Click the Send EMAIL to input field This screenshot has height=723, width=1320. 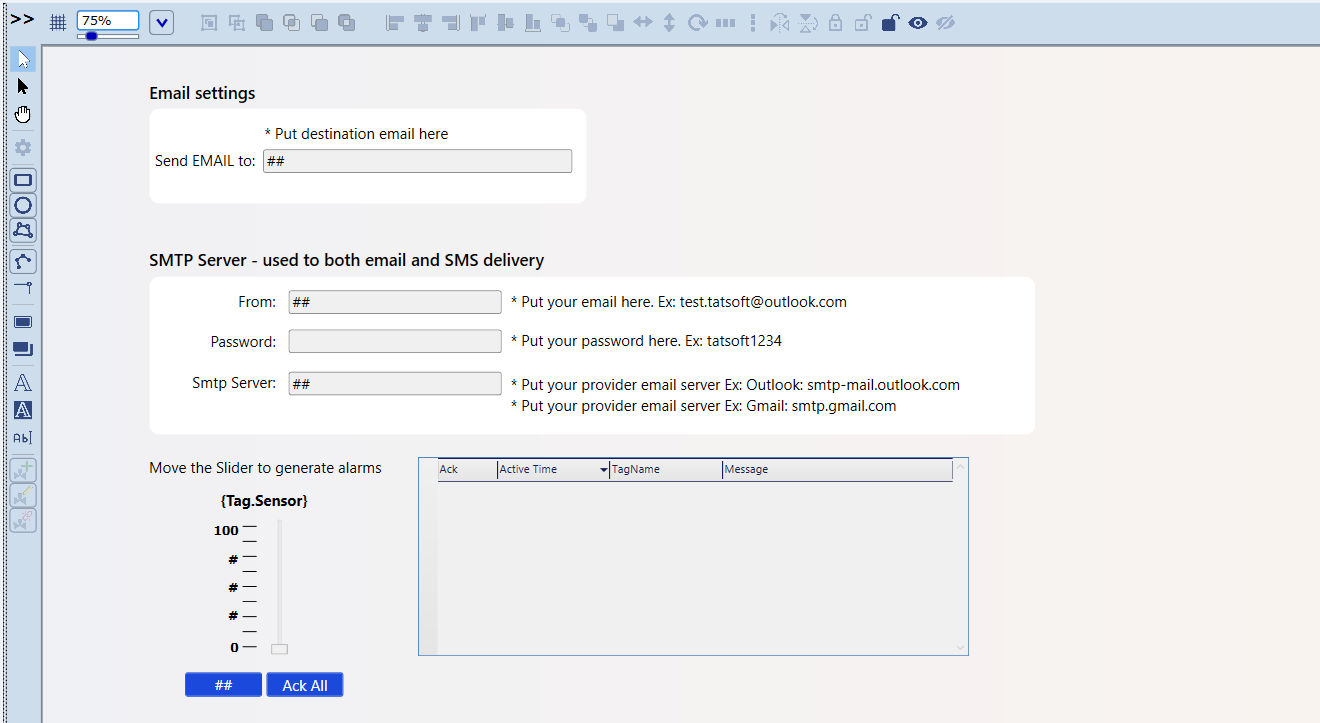tap(417, 161)
